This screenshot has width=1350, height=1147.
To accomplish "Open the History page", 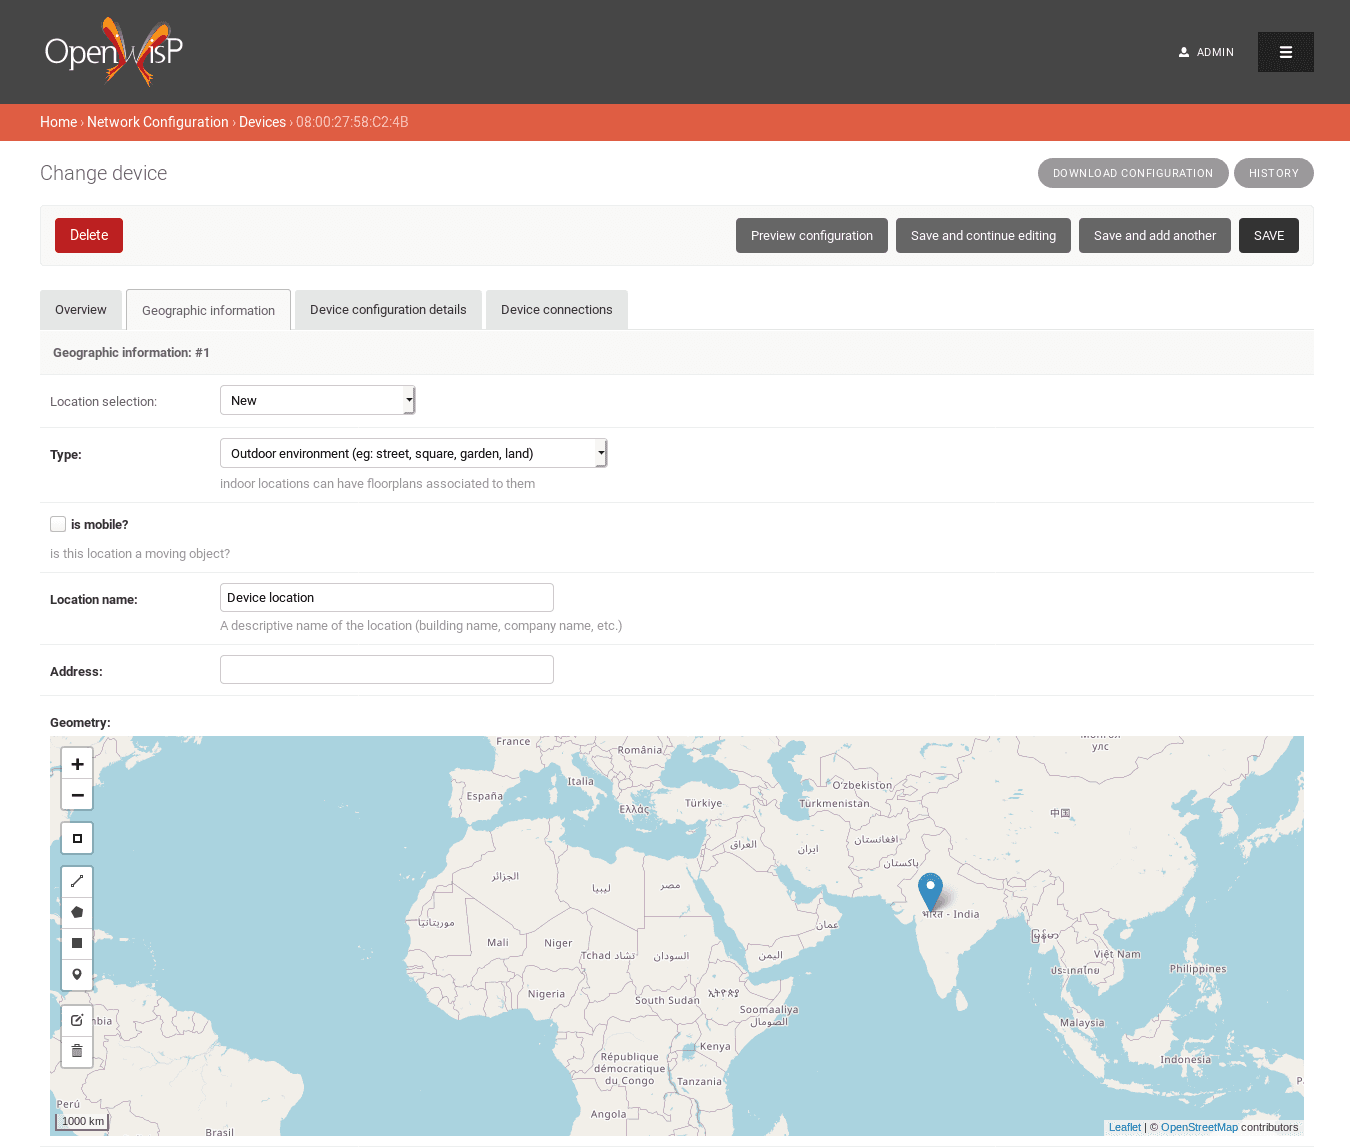I will (1274, 173).
